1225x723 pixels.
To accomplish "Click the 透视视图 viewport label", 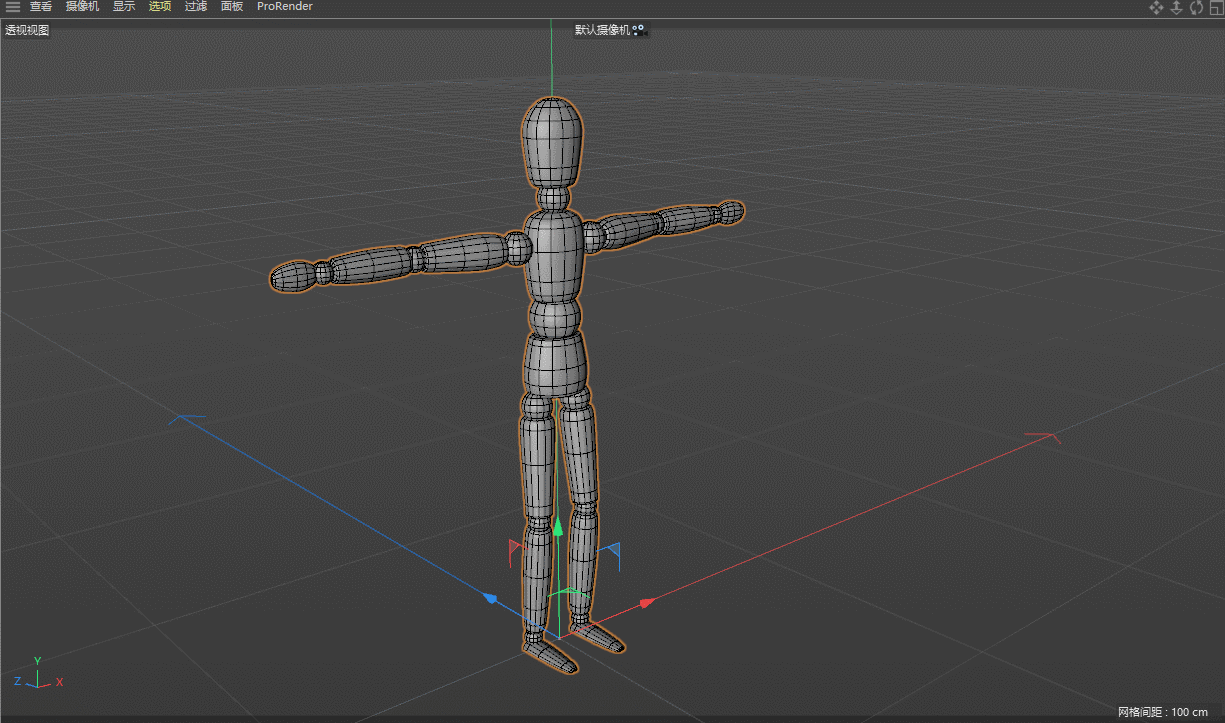I will click(27, 30).
